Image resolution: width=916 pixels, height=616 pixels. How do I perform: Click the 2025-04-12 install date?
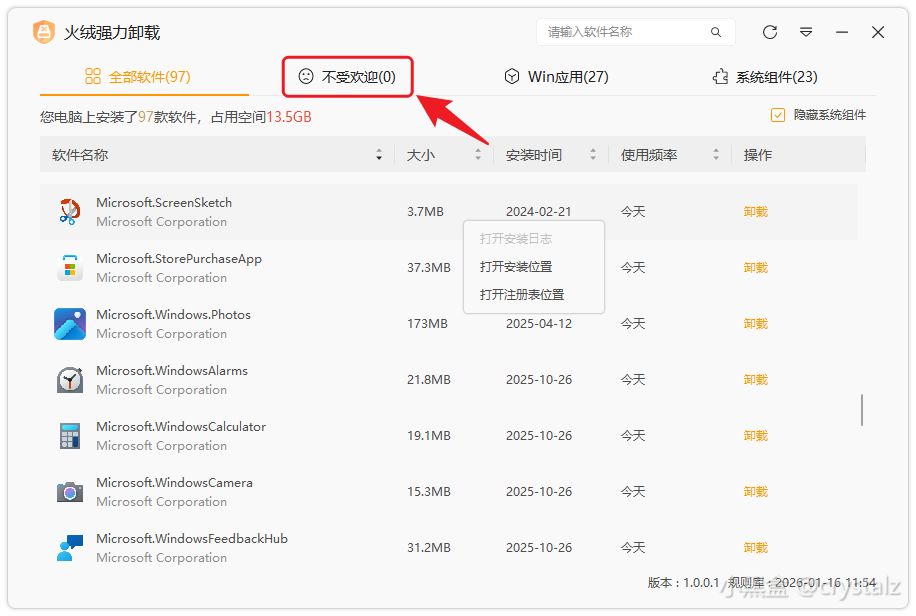(539, 324)
